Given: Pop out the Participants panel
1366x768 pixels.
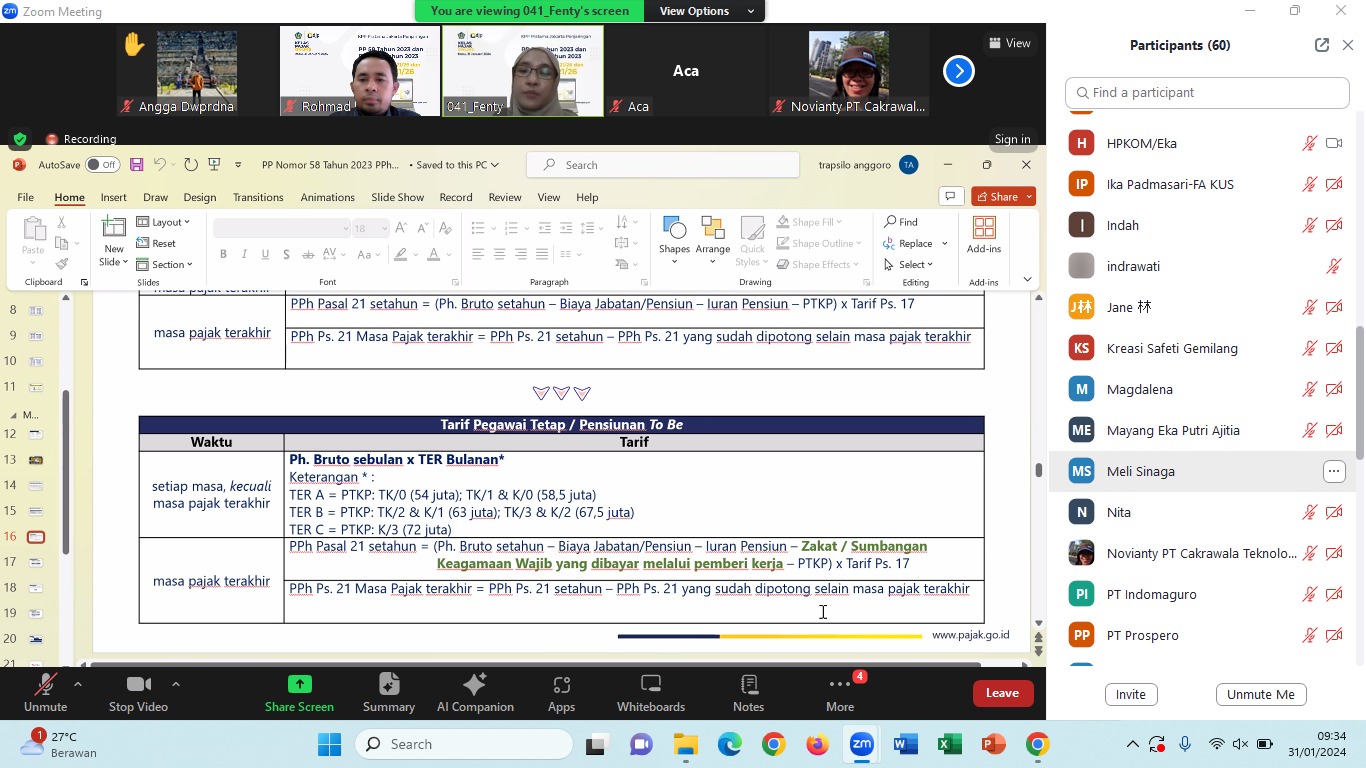Looking at the screenshot, I should [x=1322, y=45].
